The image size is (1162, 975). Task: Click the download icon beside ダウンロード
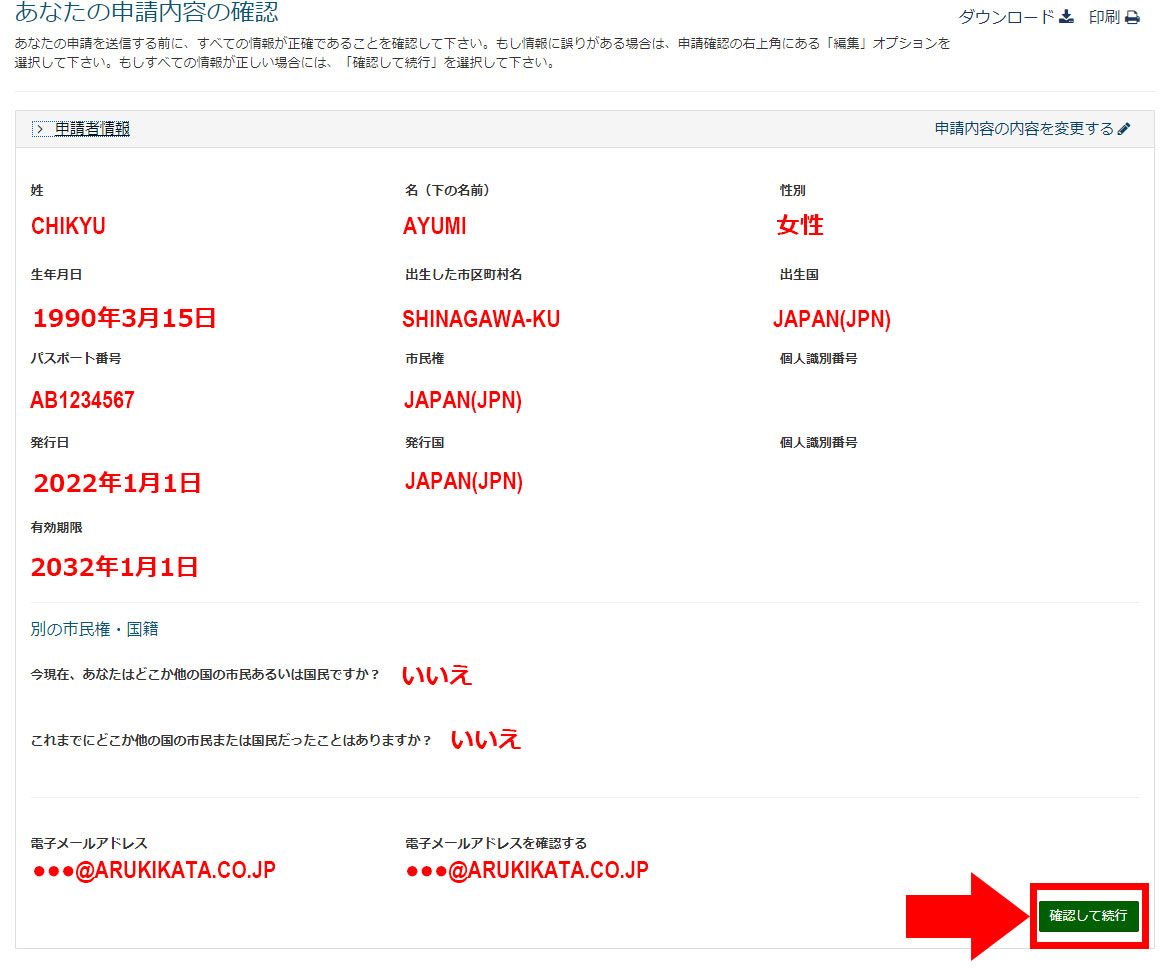point(1066,17)
